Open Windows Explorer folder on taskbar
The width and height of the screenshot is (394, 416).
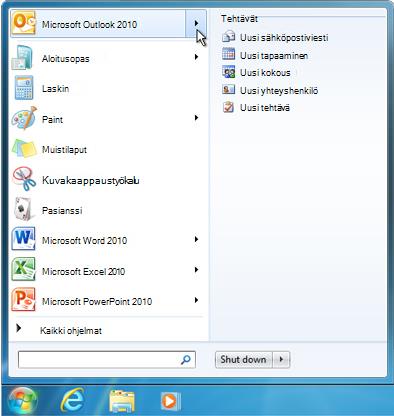(122, 401)
